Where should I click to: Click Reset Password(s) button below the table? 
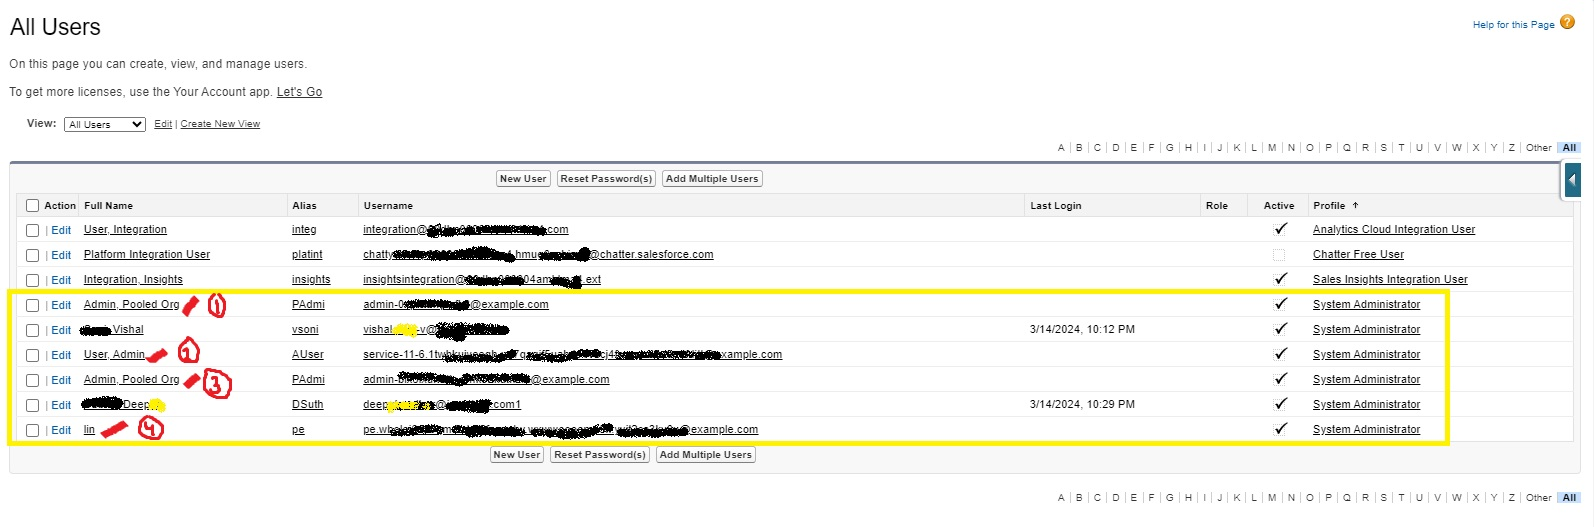pyautogui.click(x=600, y=455)
